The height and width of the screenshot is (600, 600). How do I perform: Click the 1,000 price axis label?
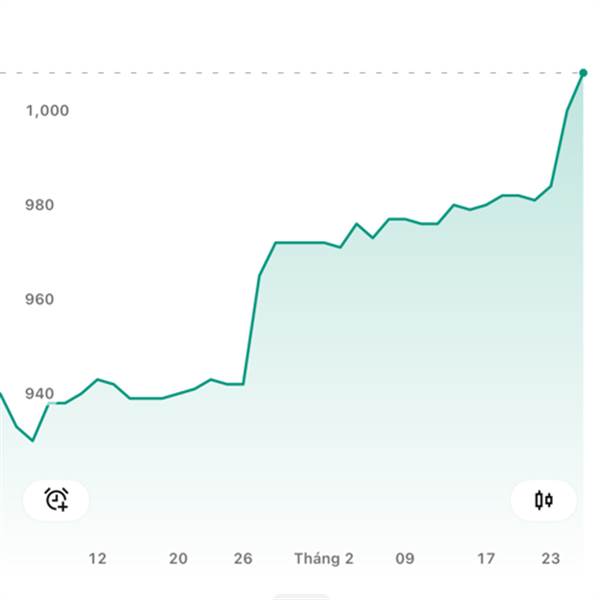click(x=47, y=110)
